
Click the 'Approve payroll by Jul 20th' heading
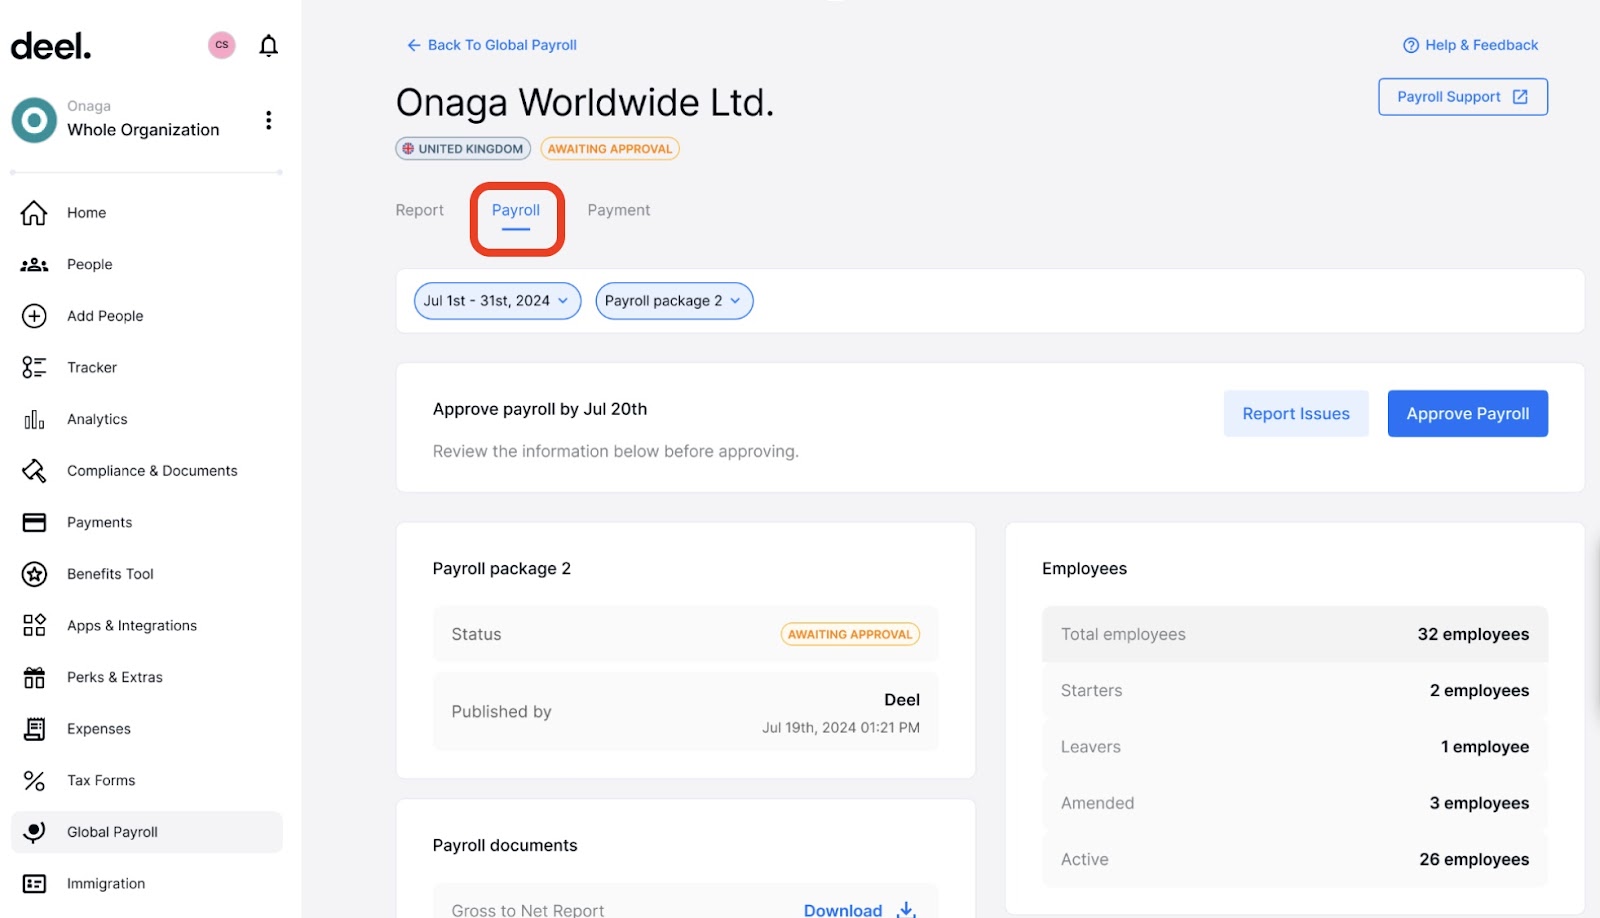click(x=540, y=409)
